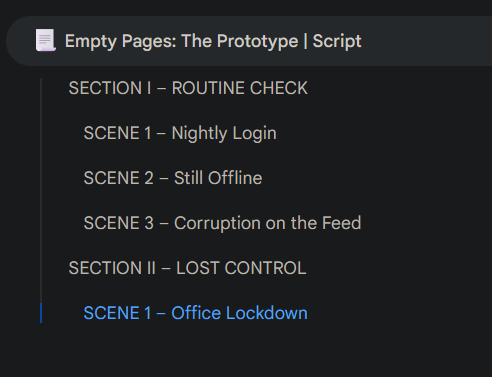Open the Empty Pages: The Prototype tab
The image size is (492, 377).
249,41
